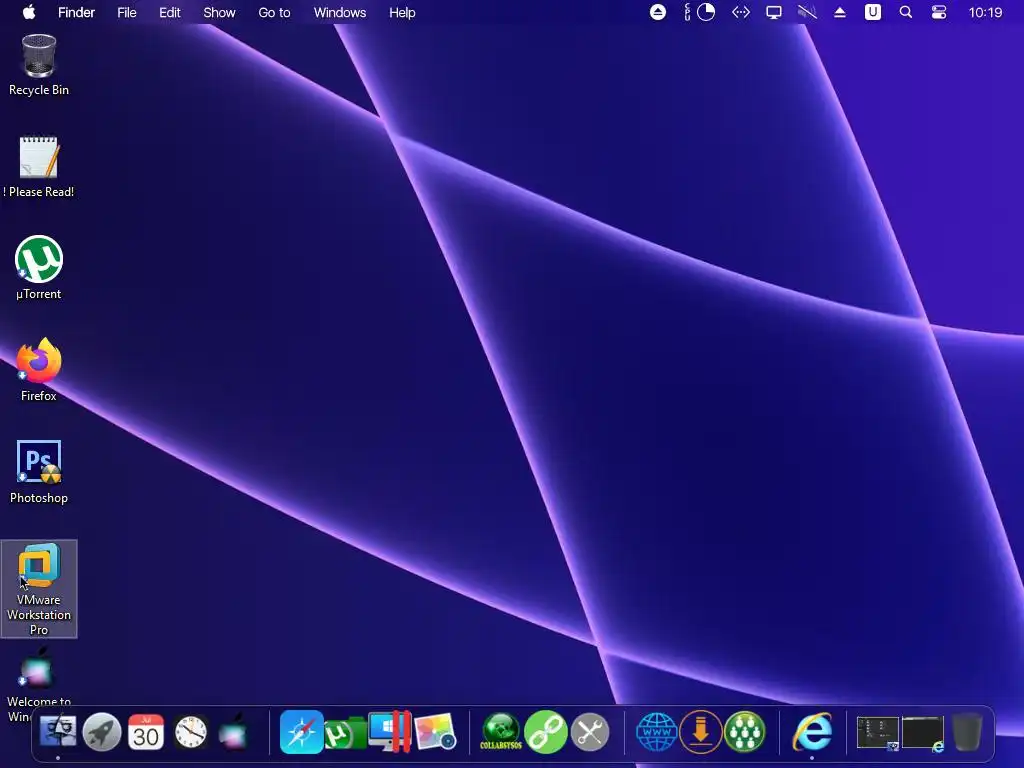This screenshot has height=768, width=1024.
Task: Open the Calendar icon showing 30
Action: coord(146,732)
